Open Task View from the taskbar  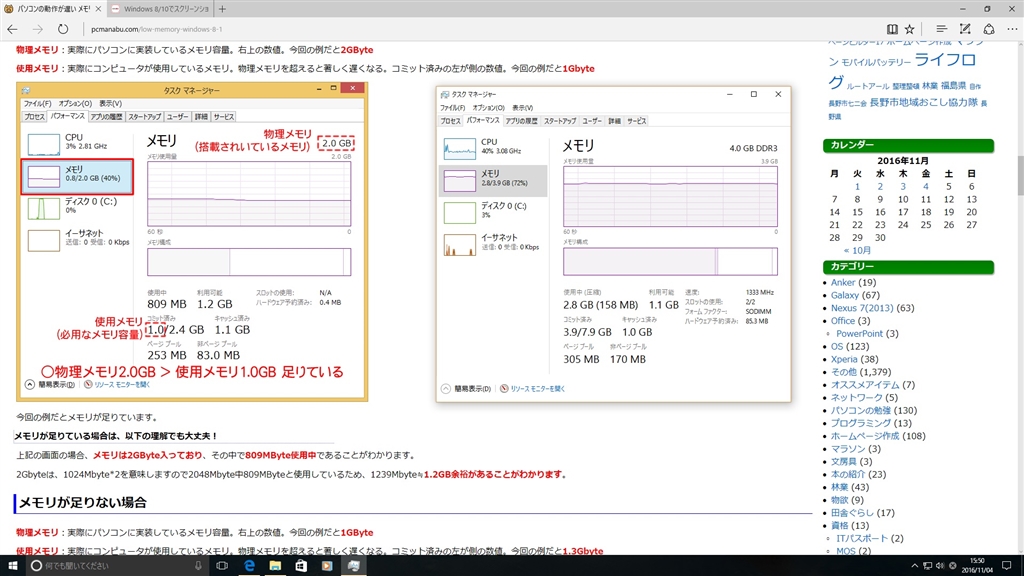(x=222, y=566)
